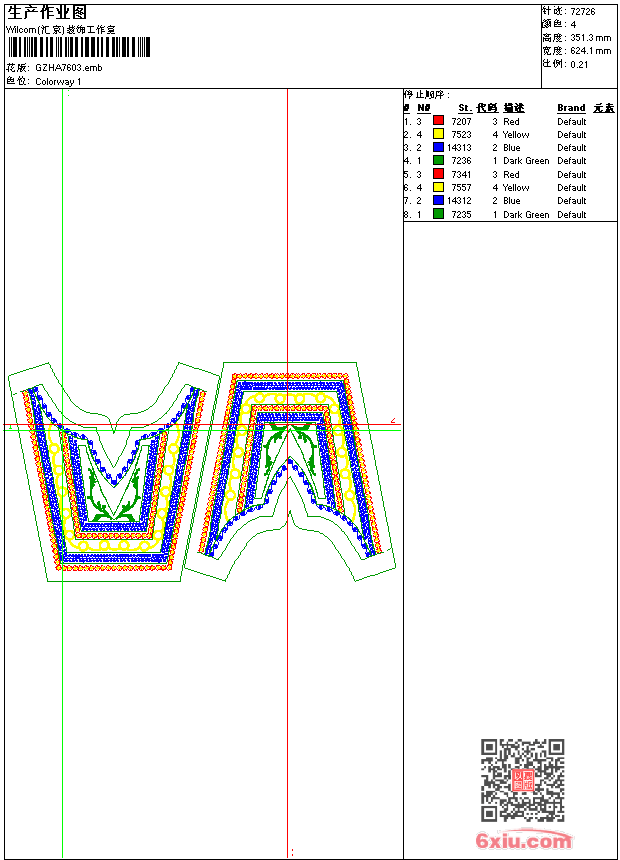Click the barcode under the studio name

(79, 47)
